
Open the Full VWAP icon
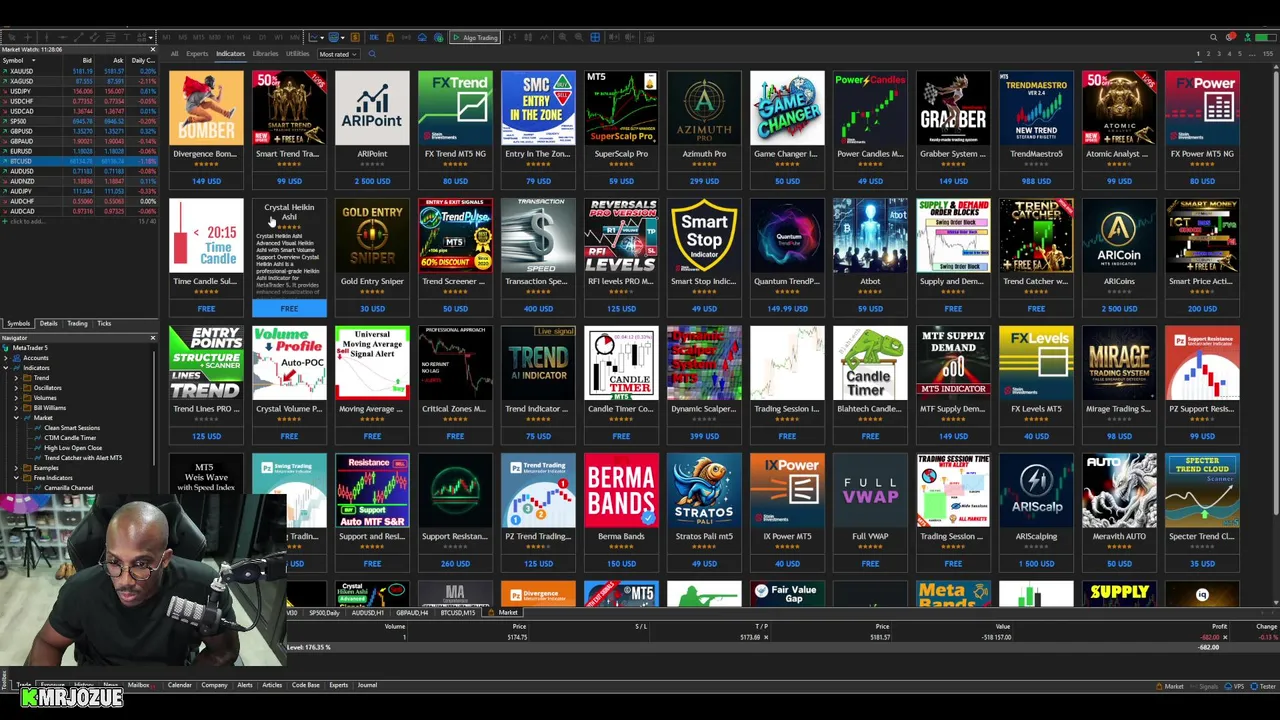pyautogui.click(x=870, y=491)
